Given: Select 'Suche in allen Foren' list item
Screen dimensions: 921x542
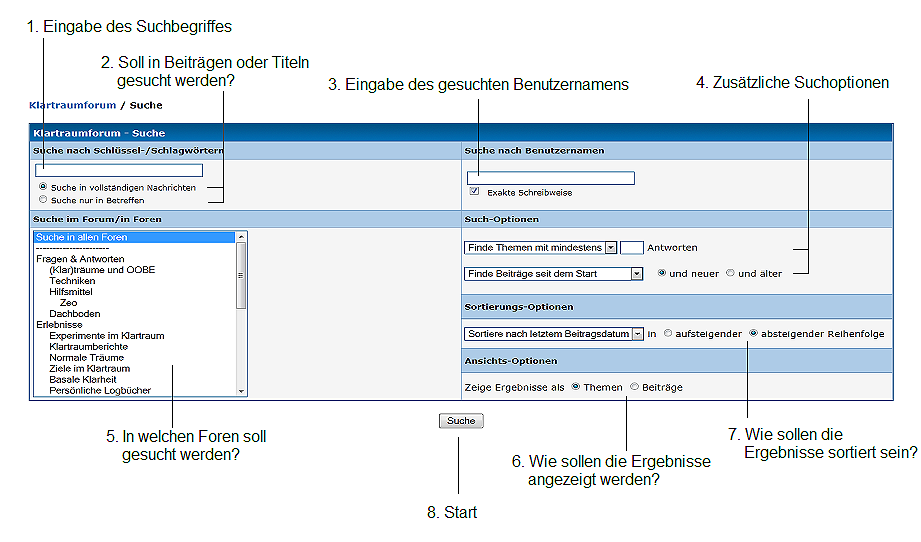Looking at the screenshot, I should click(82, 237).
